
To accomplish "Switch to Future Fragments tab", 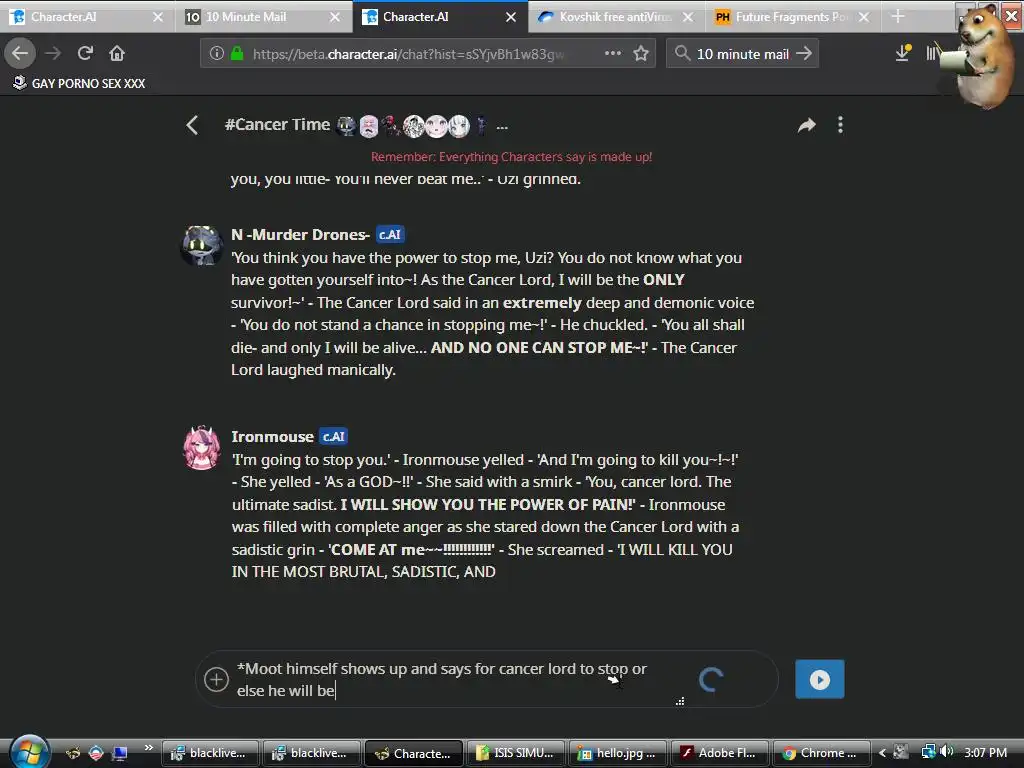I will click(x=793, y=17).
